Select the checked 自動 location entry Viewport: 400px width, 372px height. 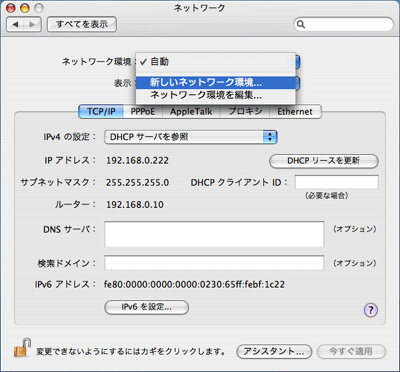click(x=216, y=62)
